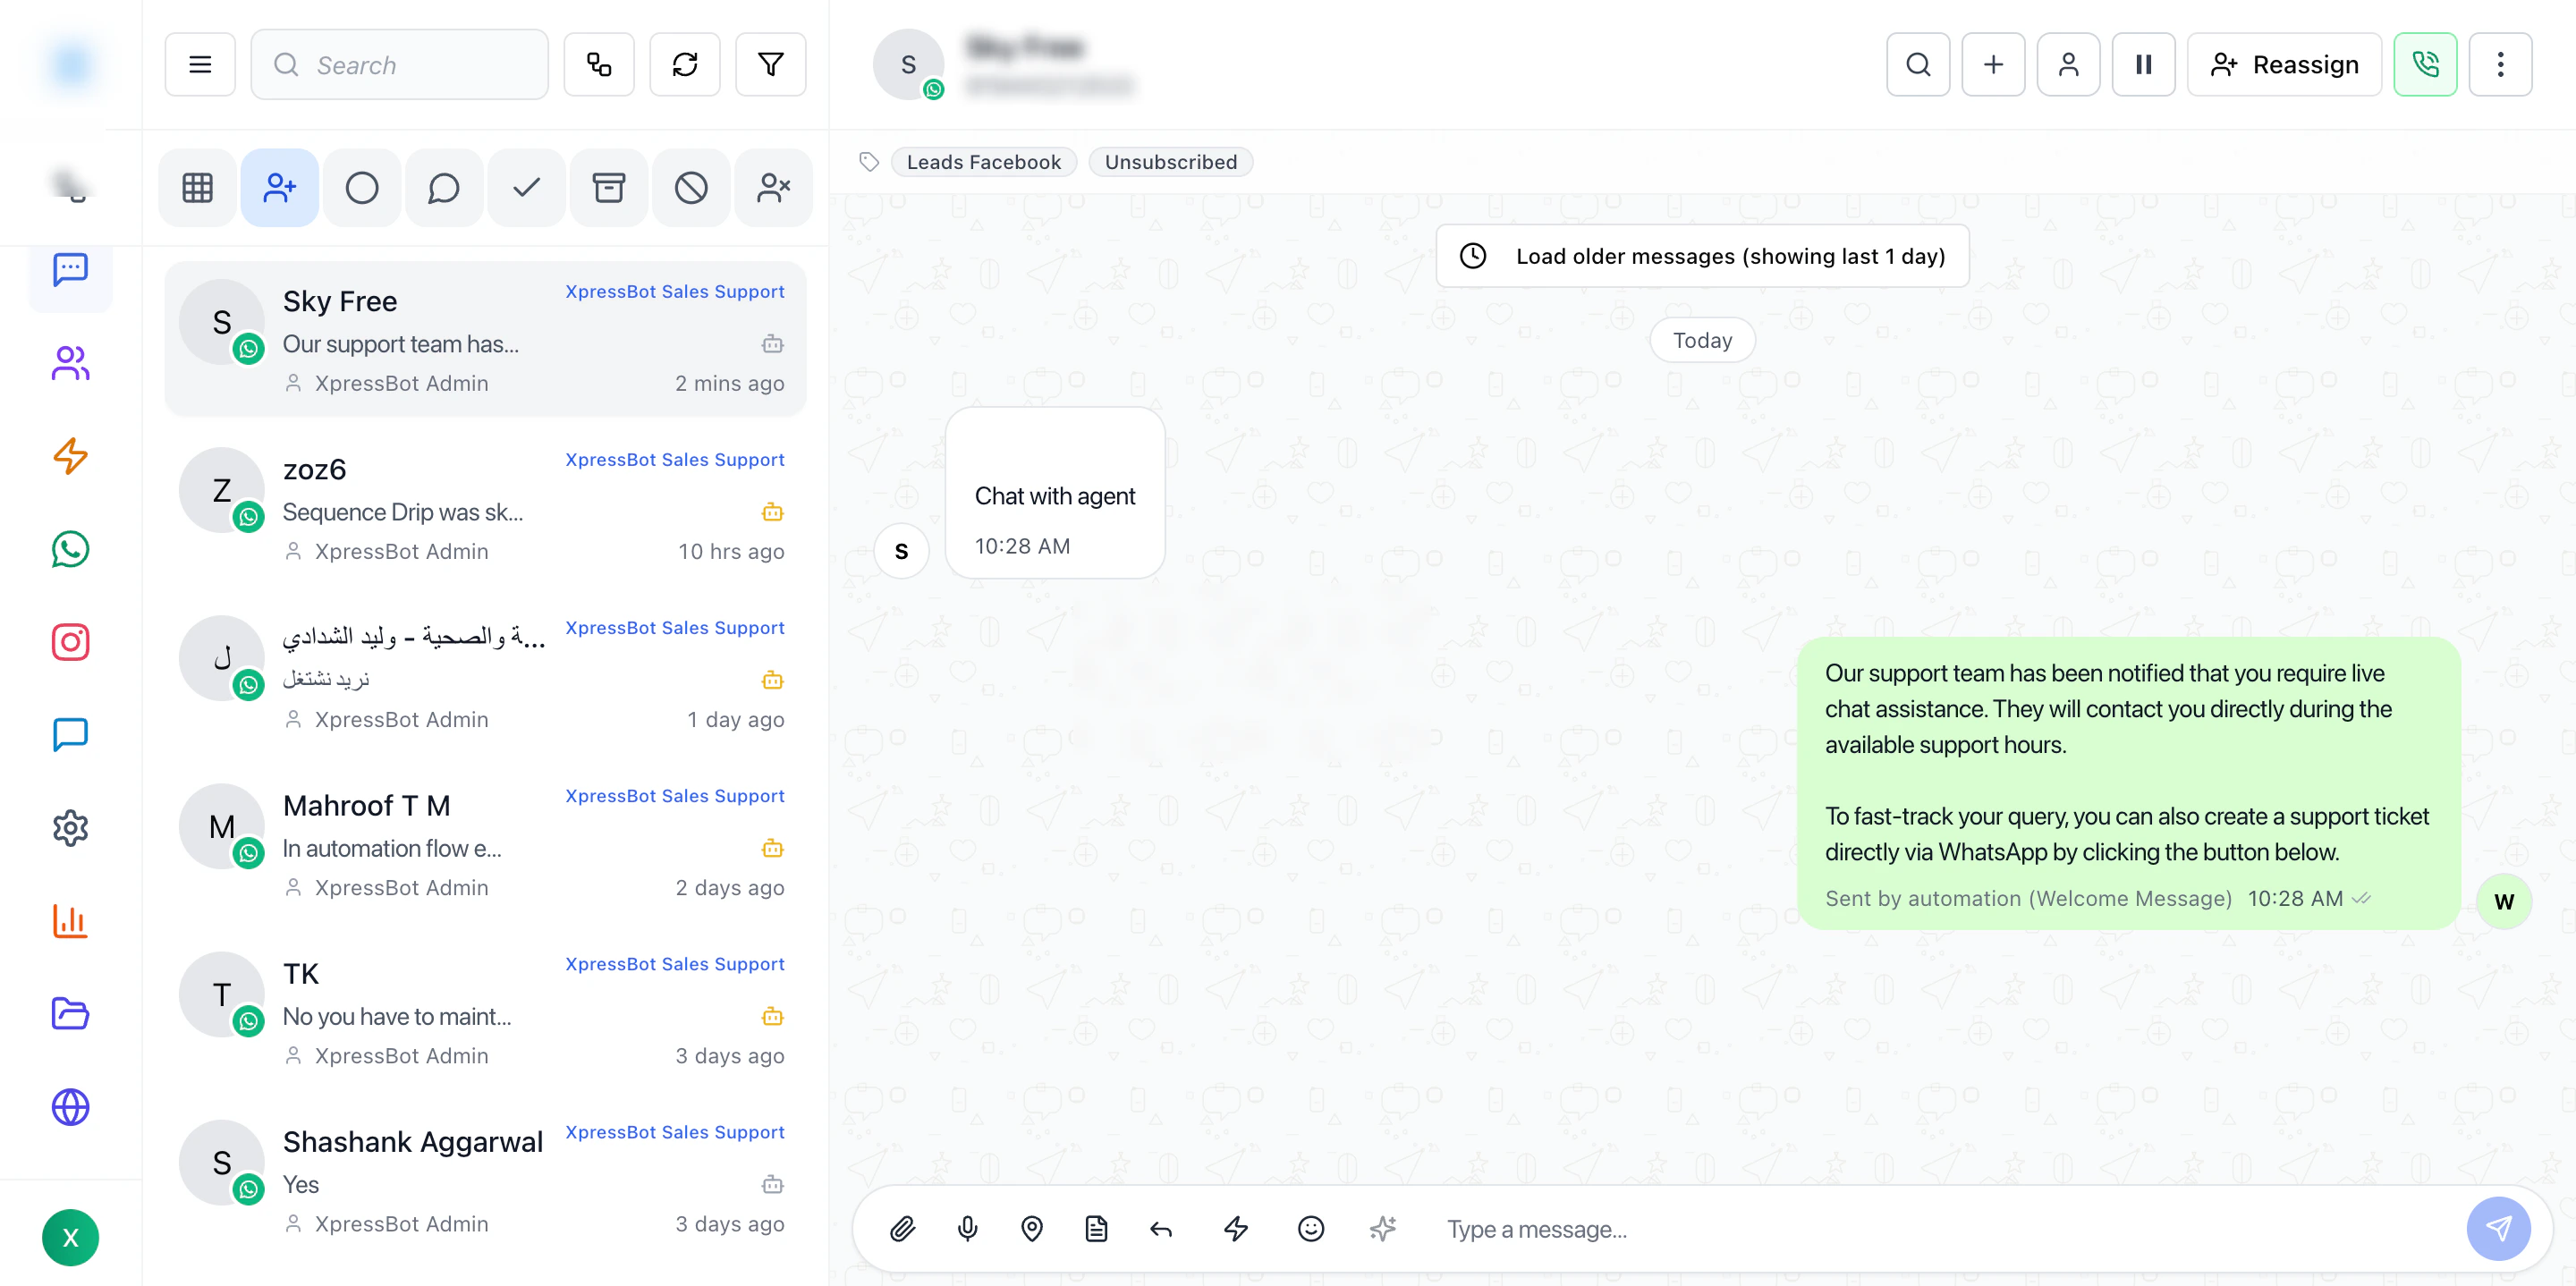2576x1286 pixels.
Task: Toggle the hamburger menu for conversation list
Action: [x=200, y=65]
